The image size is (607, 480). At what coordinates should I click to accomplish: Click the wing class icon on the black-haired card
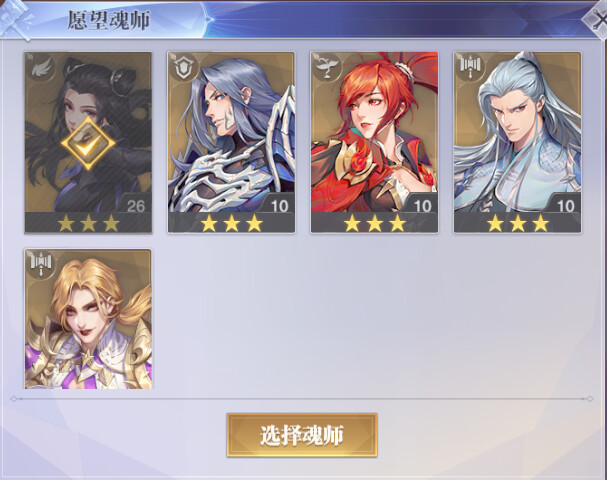click(41, 69)
